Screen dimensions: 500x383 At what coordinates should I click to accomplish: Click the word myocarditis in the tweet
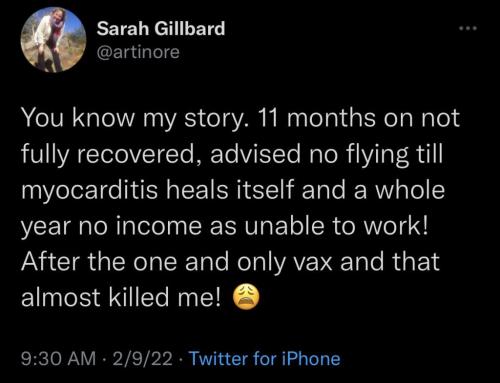(x=90, y=191)
